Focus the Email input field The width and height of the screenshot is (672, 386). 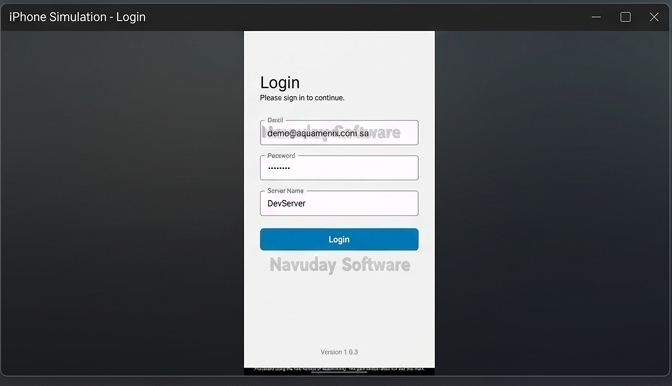[x=339, y=133]
